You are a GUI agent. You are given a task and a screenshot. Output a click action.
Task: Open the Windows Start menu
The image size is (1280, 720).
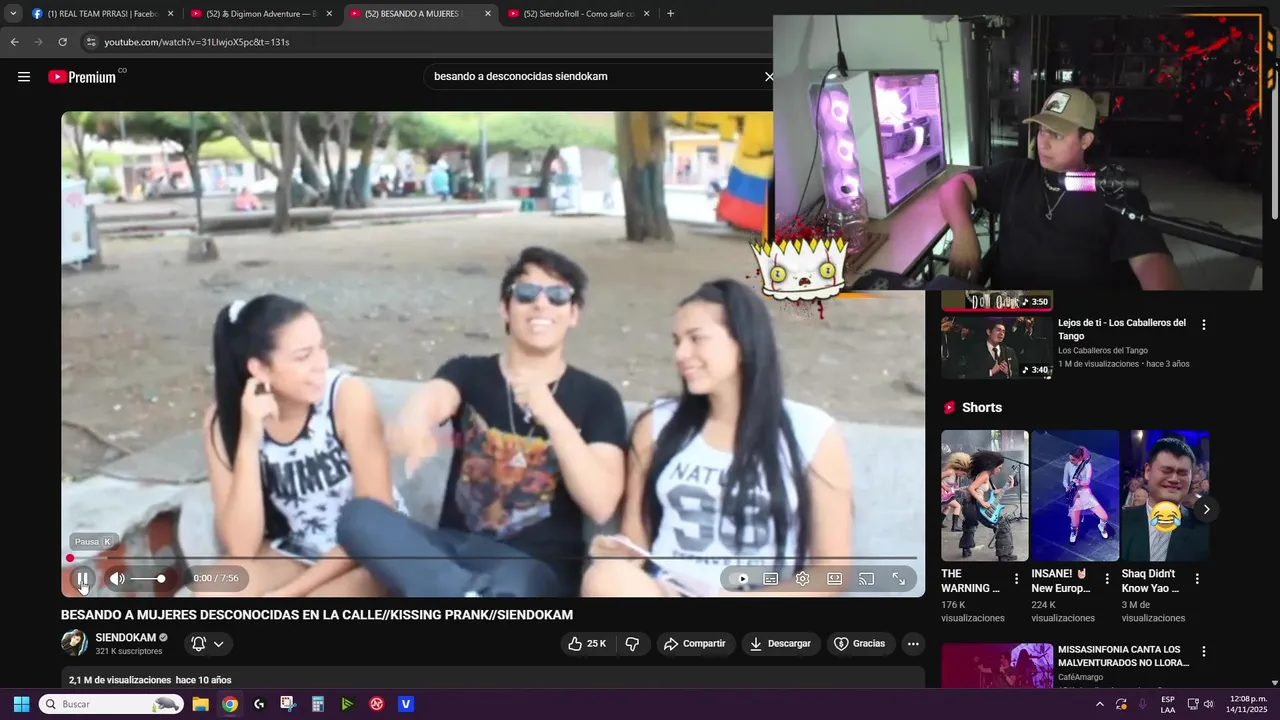21,704
